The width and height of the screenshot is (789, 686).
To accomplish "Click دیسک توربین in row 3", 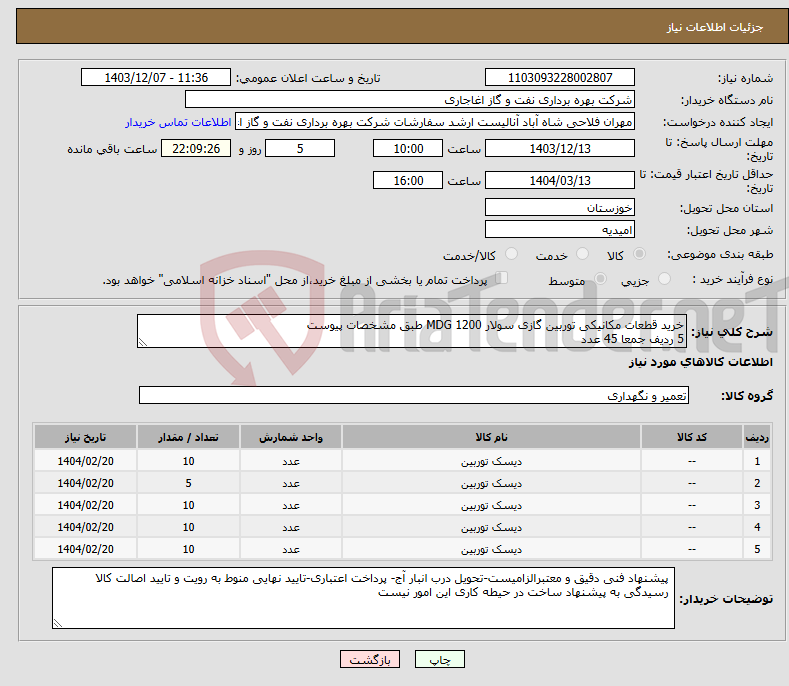I will [x=491, y=505].
